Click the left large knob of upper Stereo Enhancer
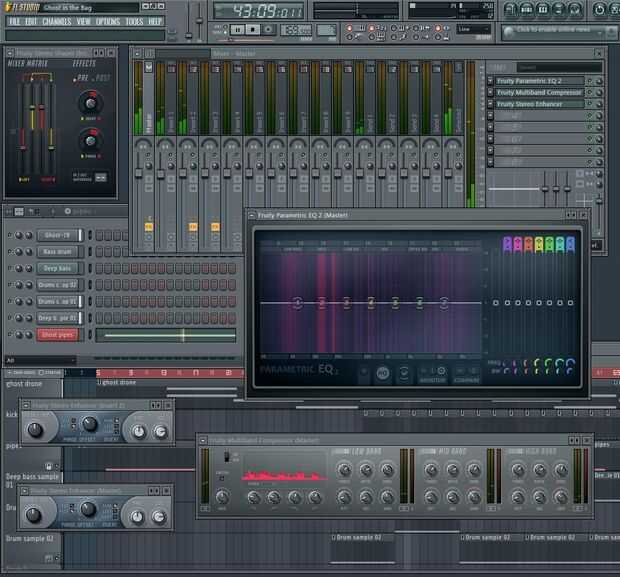This screenshot has width=620, height=577. [35, 429]
